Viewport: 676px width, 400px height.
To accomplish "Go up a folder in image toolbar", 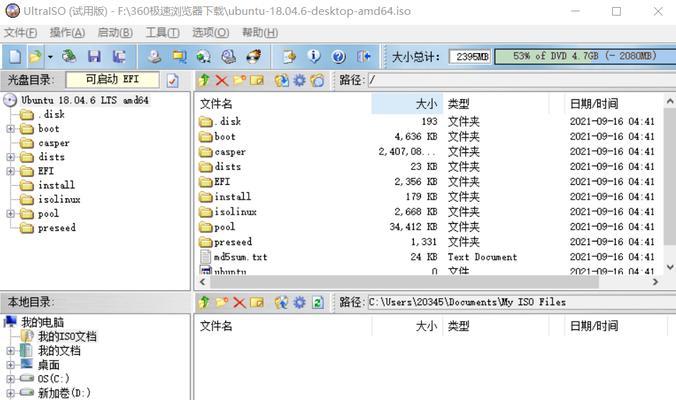I will coord(204,80).
